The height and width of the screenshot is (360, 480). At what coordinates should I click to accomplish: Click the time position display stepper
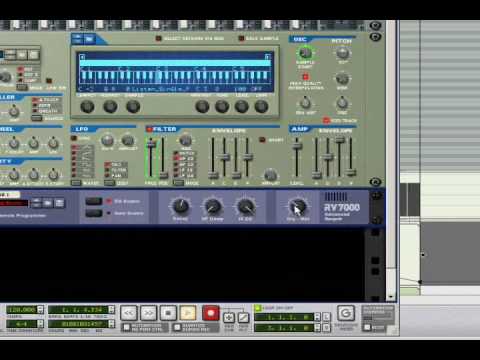pos(112,324)
